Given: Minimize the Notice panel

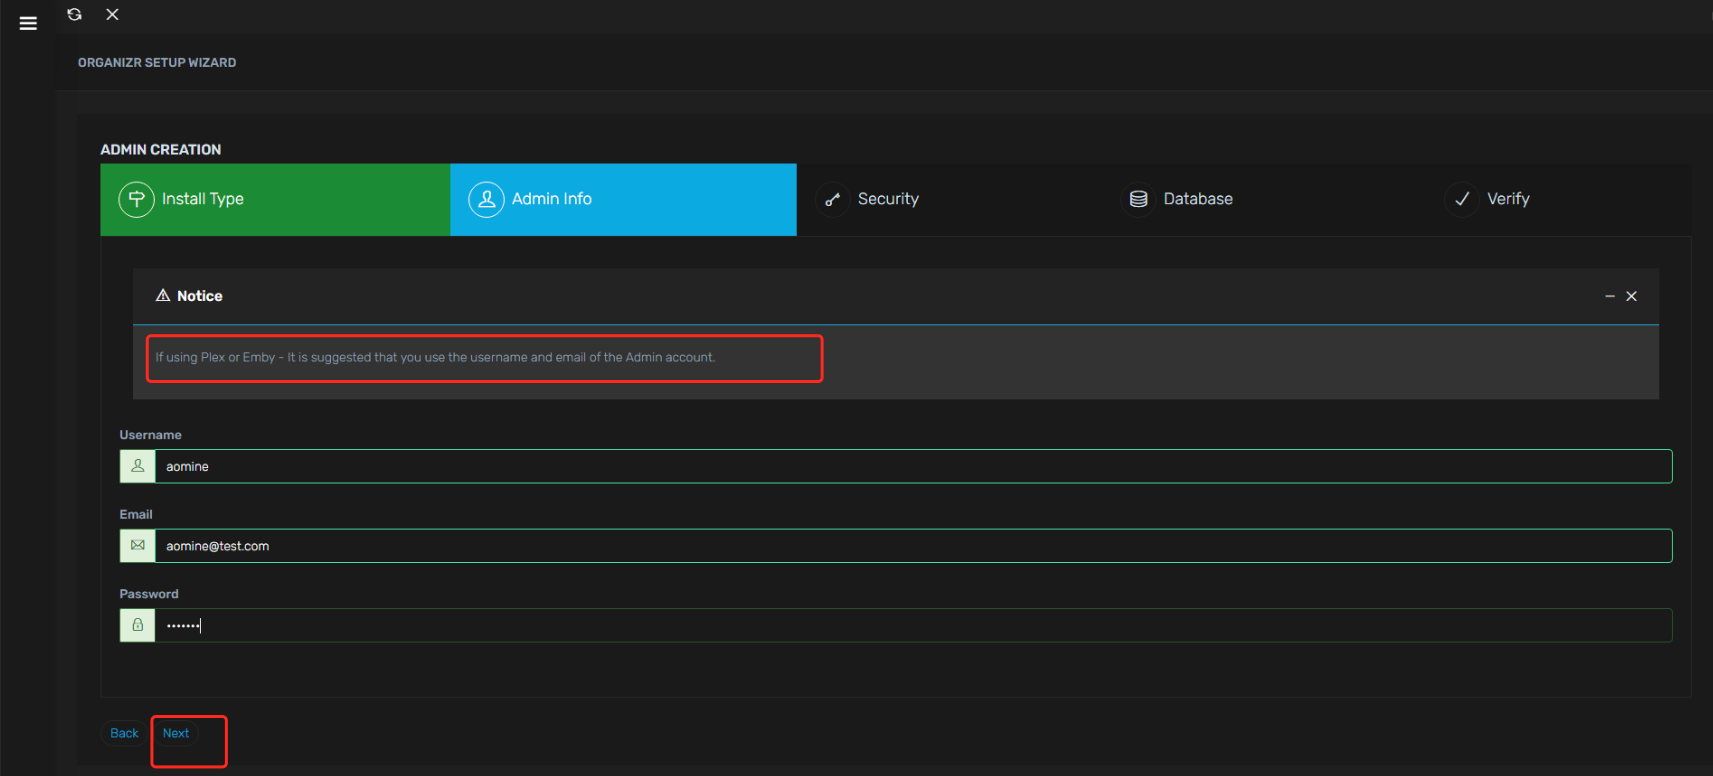Looking at the screenshot, I should click(1610, 296).
